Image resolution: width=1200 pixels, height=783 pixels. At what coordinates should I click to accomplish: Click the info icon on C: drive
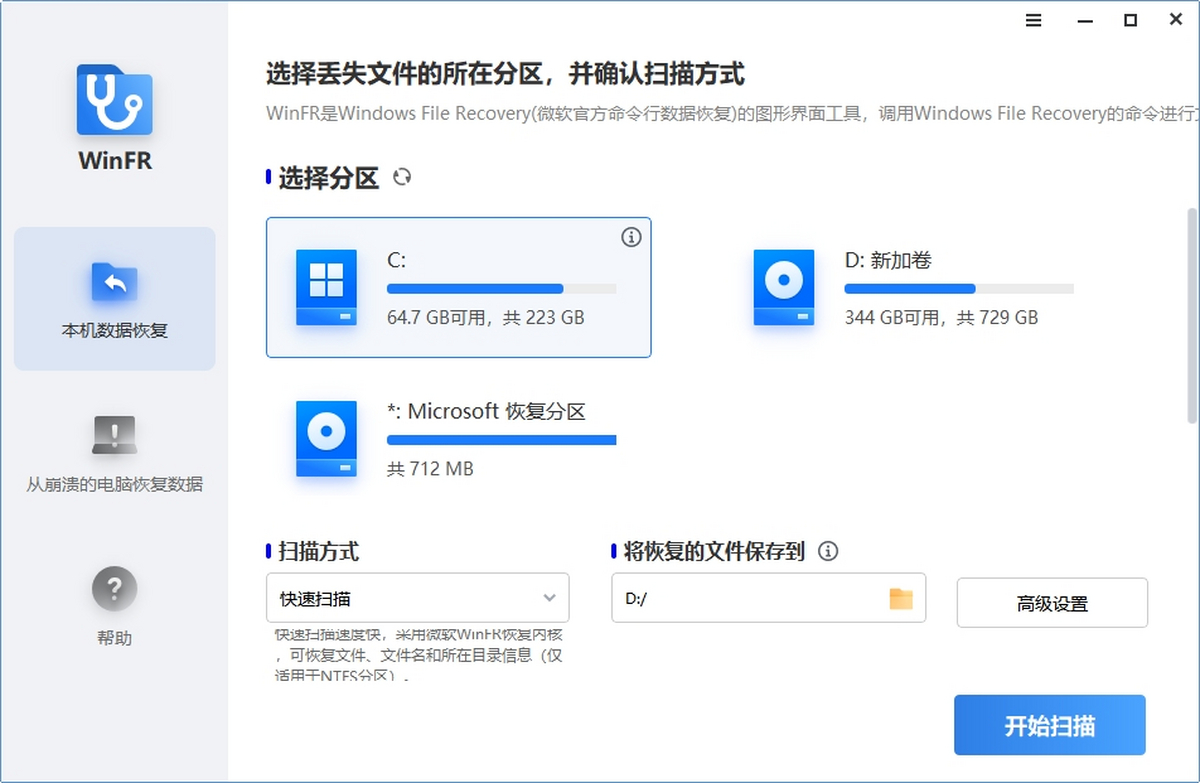(630, 237)
